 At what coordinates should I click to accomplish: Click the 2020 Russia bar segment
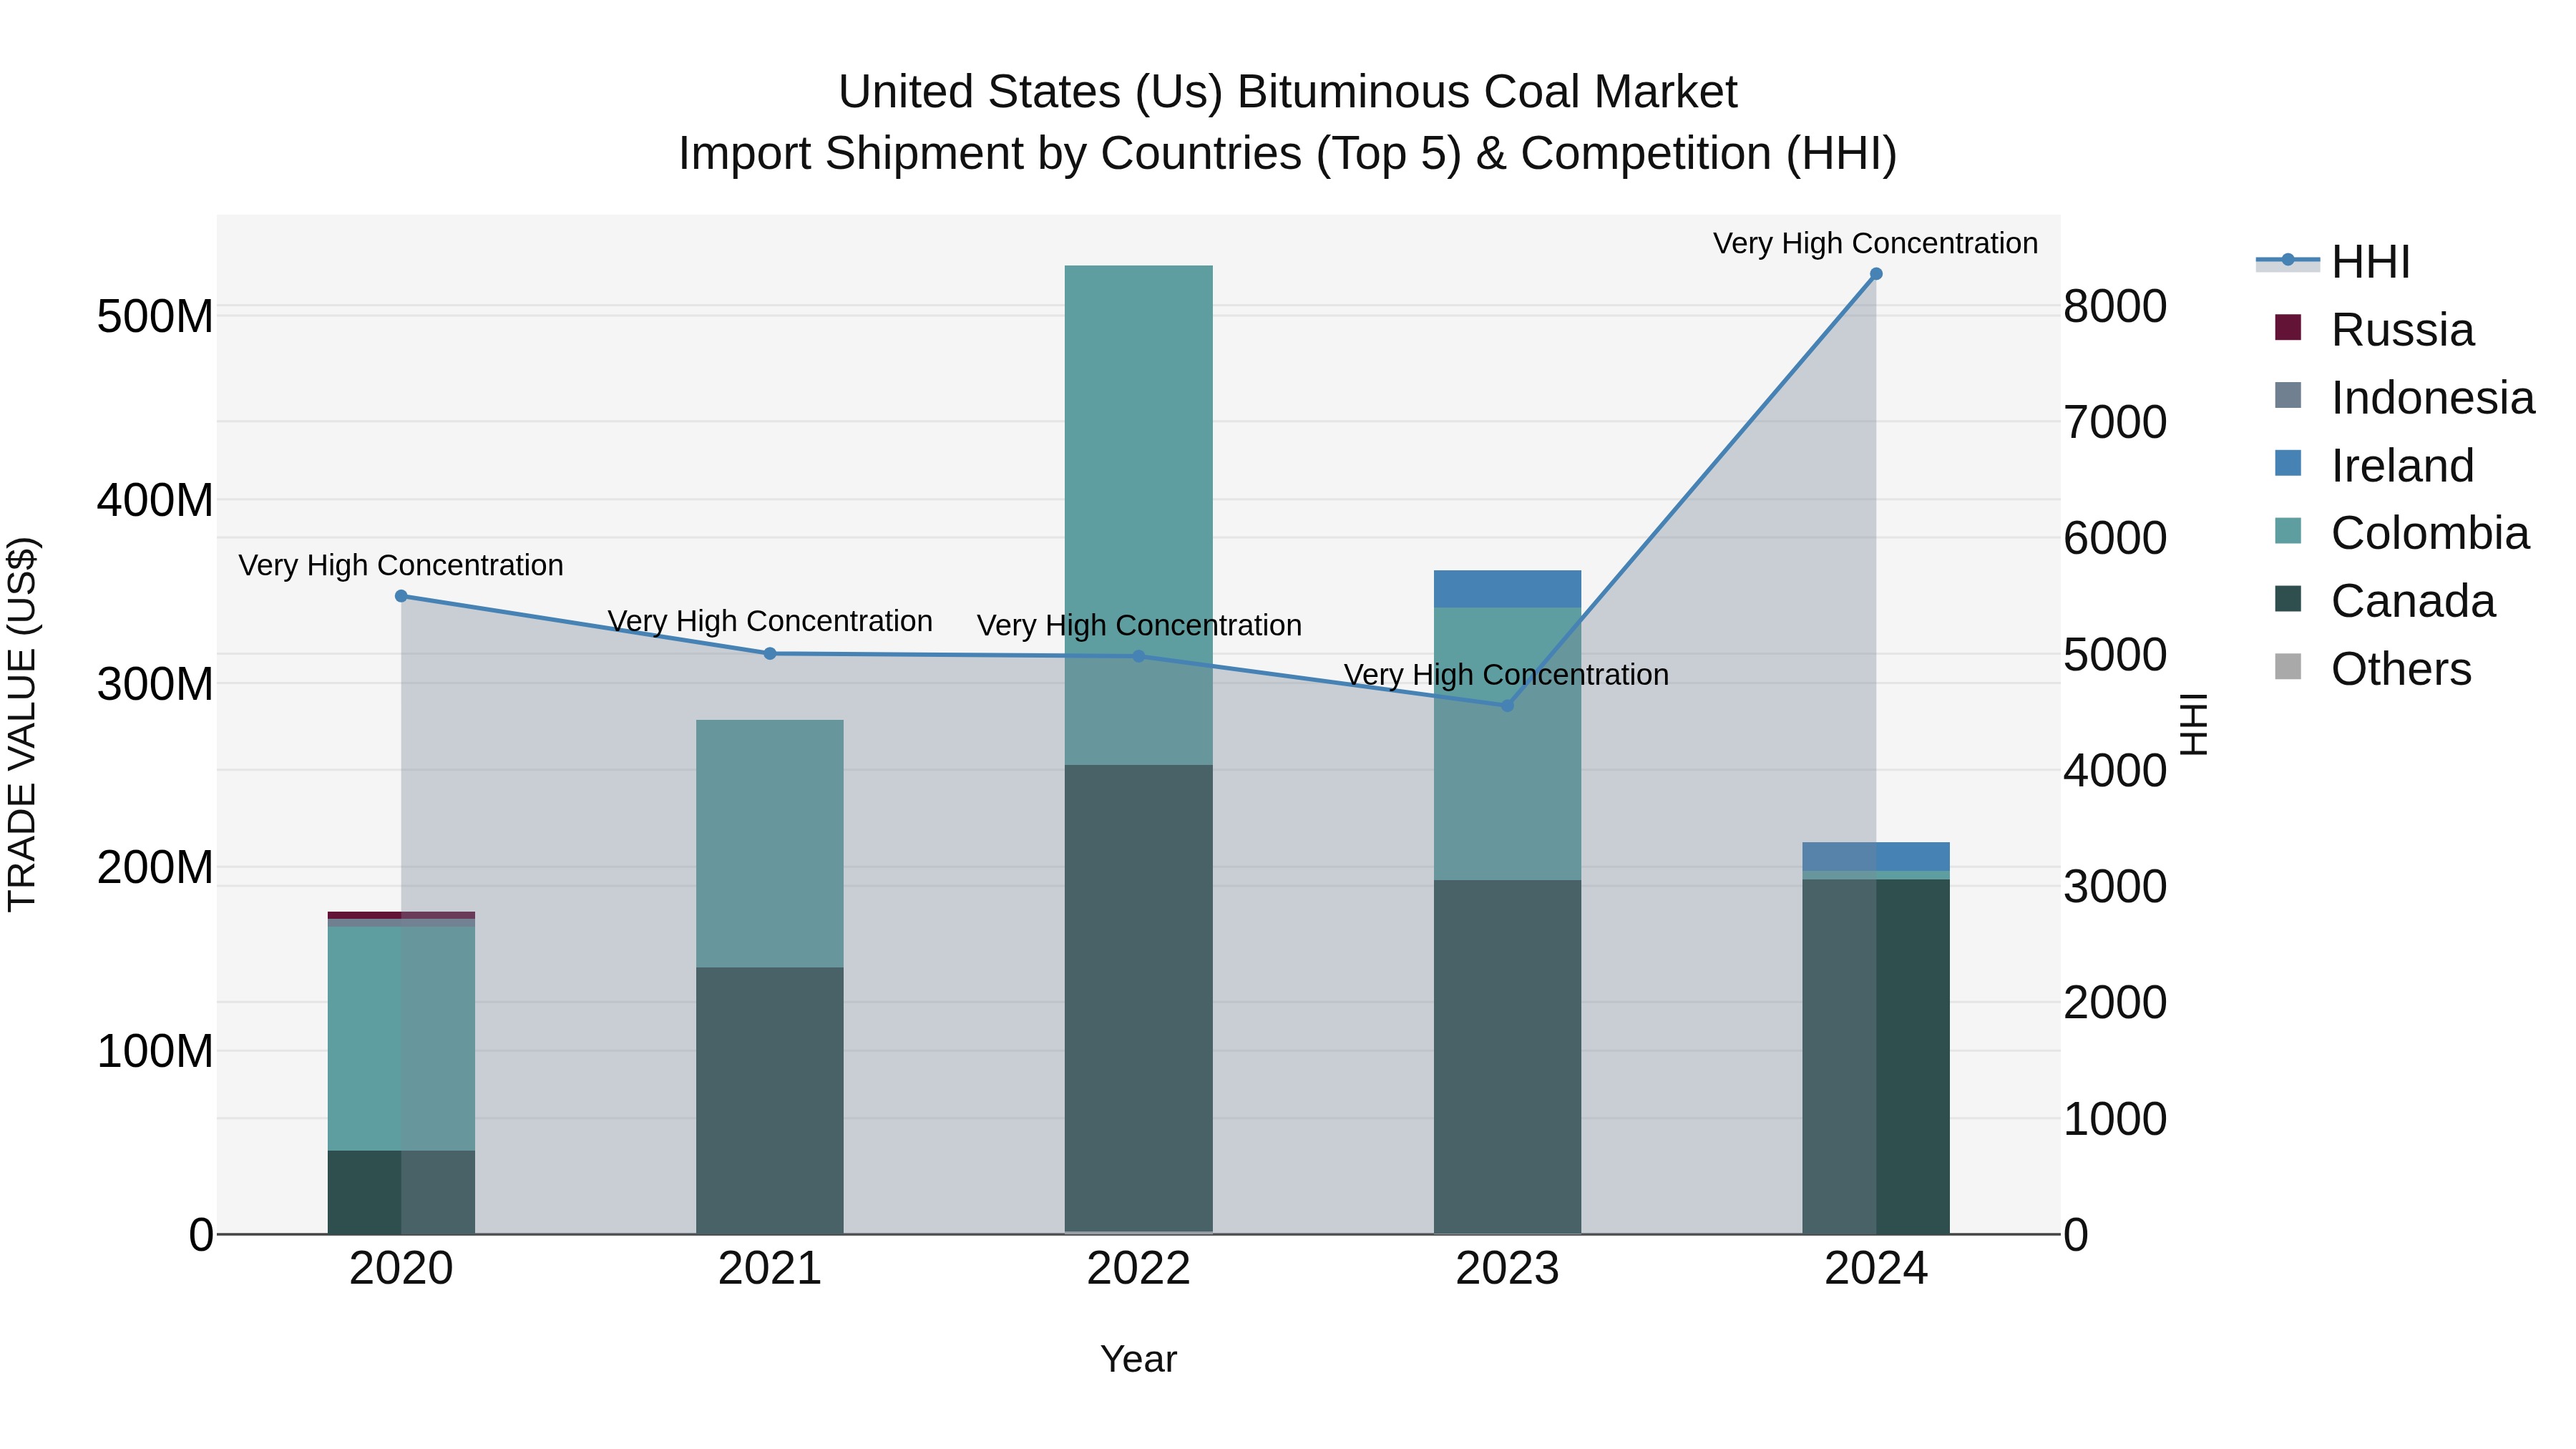(x=401, y=915)
